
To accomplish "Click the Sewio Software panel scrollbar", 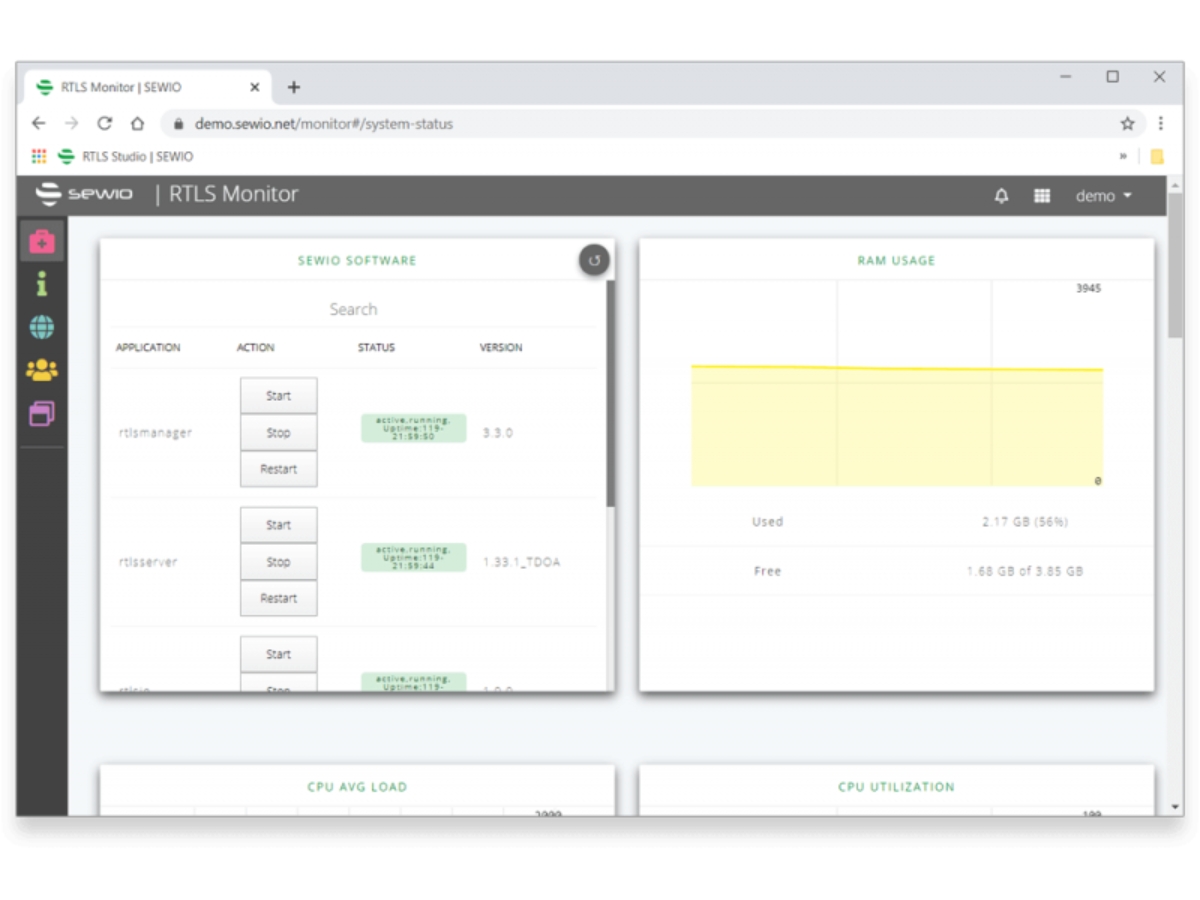I will [610, 394].
